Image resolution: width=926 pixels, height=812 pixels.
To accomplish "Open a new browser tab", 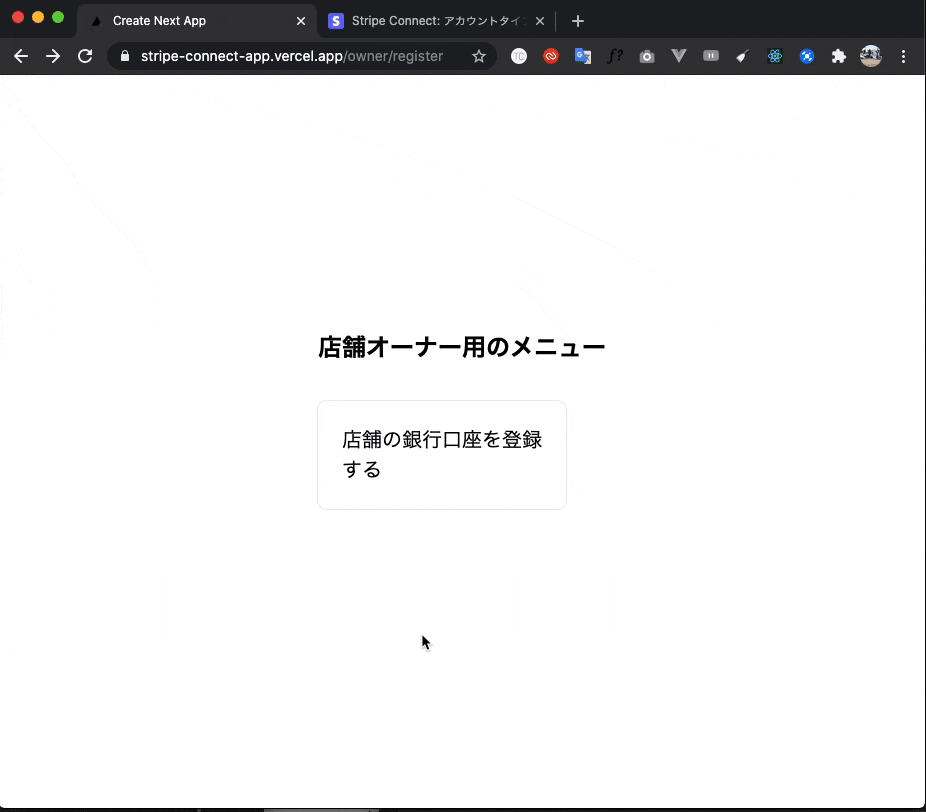I will point(578,20).
